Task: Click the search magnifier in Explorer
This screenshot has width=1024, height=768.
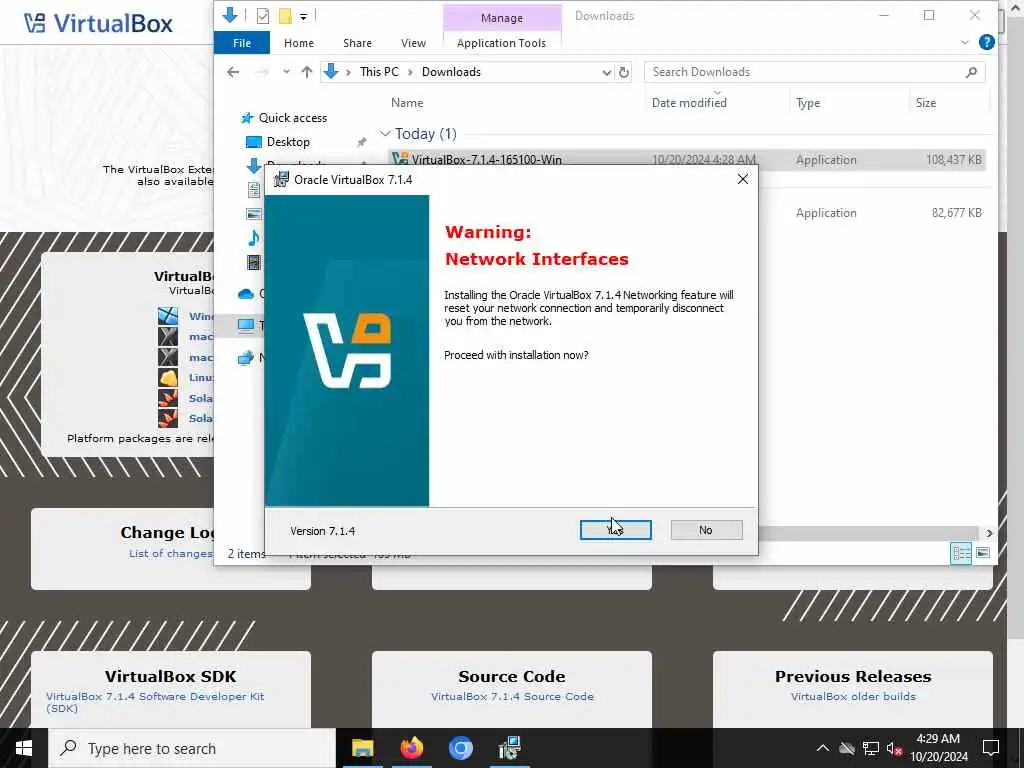Action: pos(971,72)
